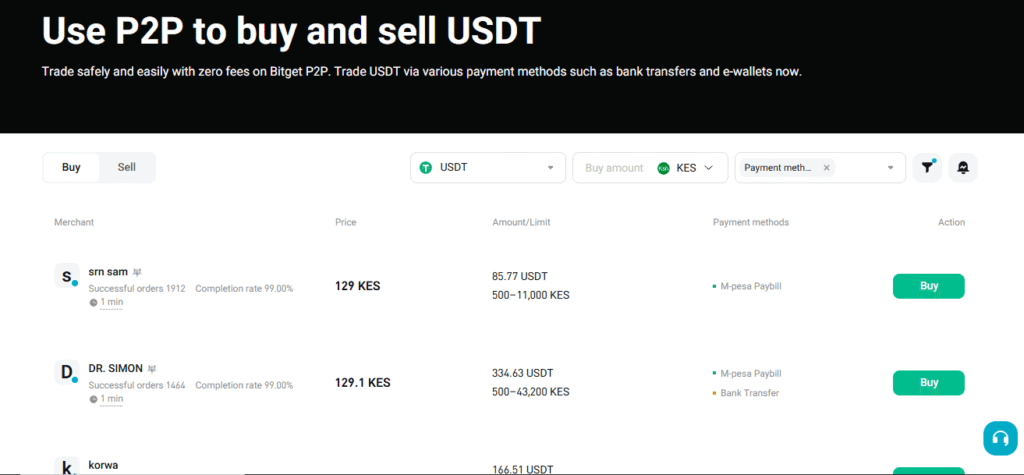Expand the Payment methods dropdown arrow

click(x=890, y=168)
